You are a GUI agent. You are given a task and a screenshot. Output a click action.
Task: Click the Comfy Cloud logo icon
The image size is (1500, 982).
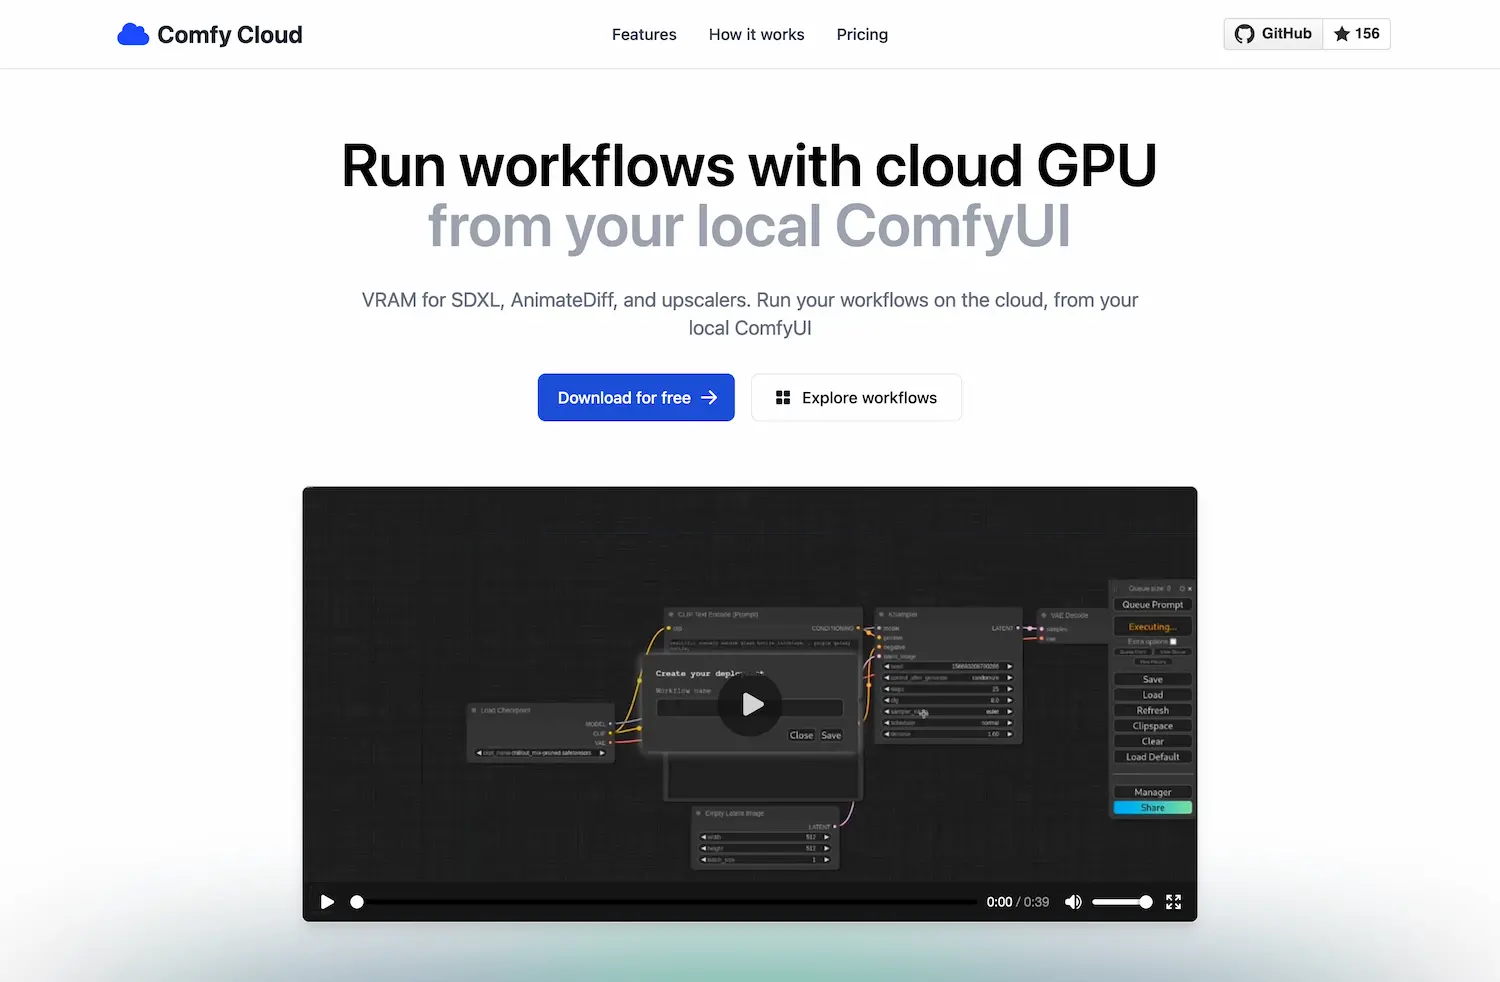(133, 33)
